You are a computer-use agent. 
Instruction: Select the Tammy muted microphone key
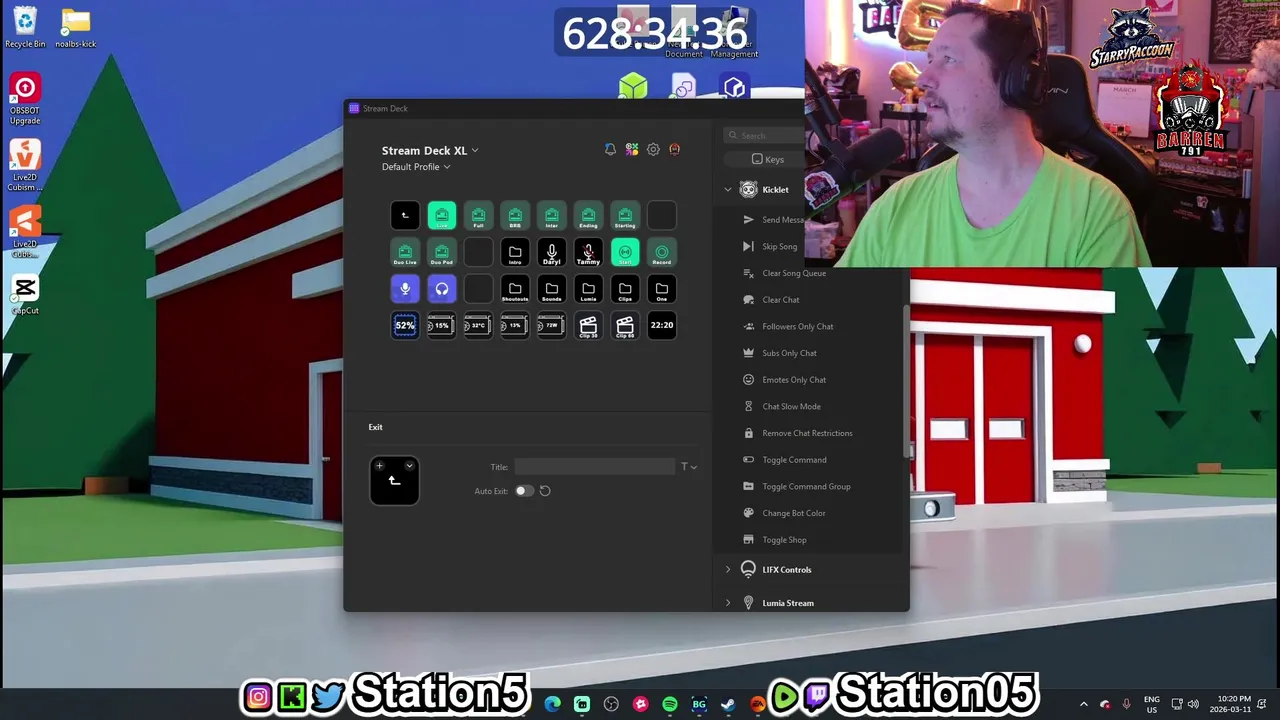point(588,252)
